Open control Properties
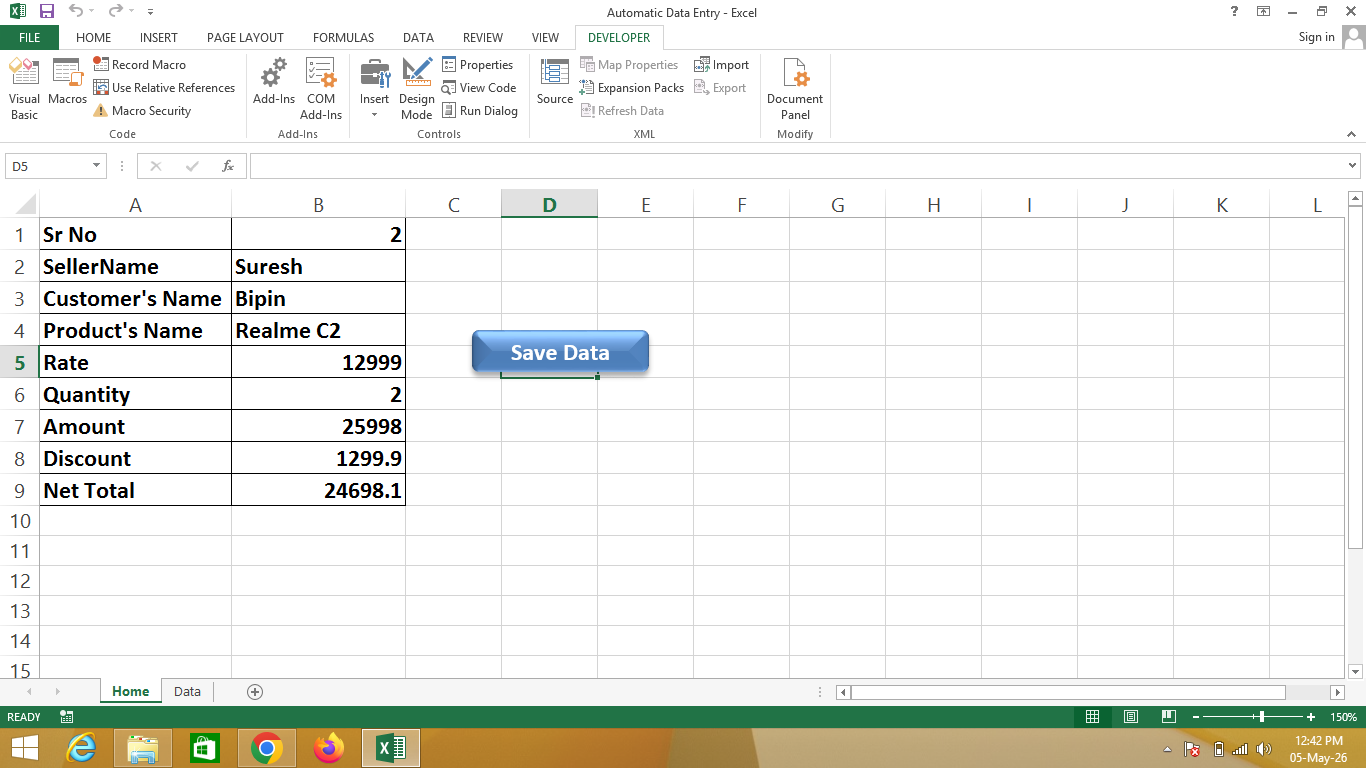 point(477,64)
